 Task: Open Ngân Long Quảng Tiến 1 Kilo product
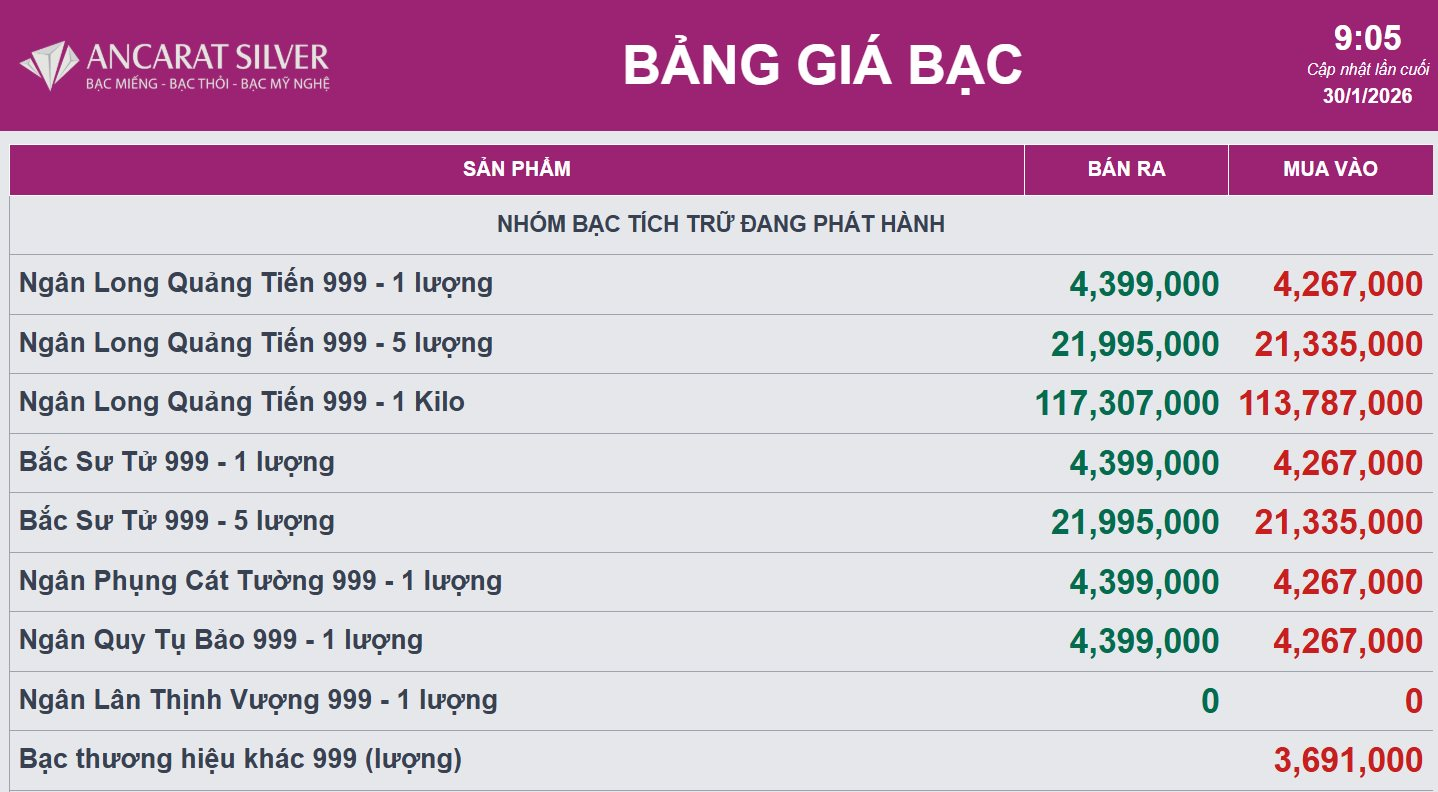242,402
